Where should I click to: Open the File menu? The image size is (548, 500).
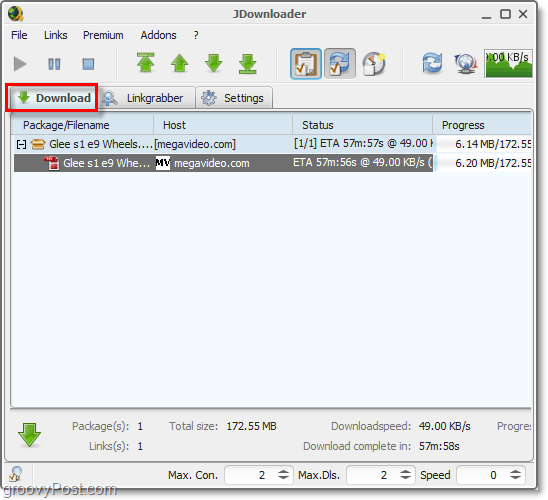[x=19, y=35]
